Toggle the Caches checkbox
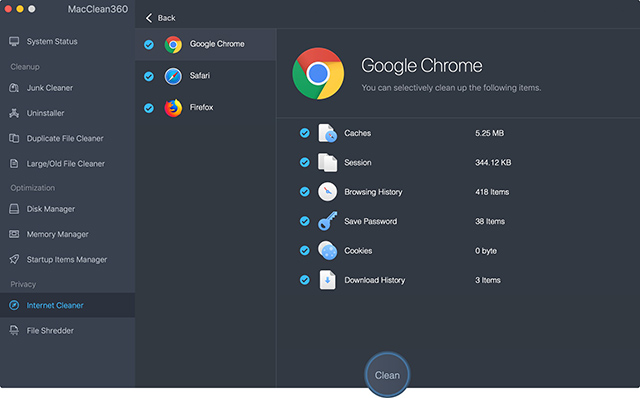 pyautogui.click(x=304, y=133)
